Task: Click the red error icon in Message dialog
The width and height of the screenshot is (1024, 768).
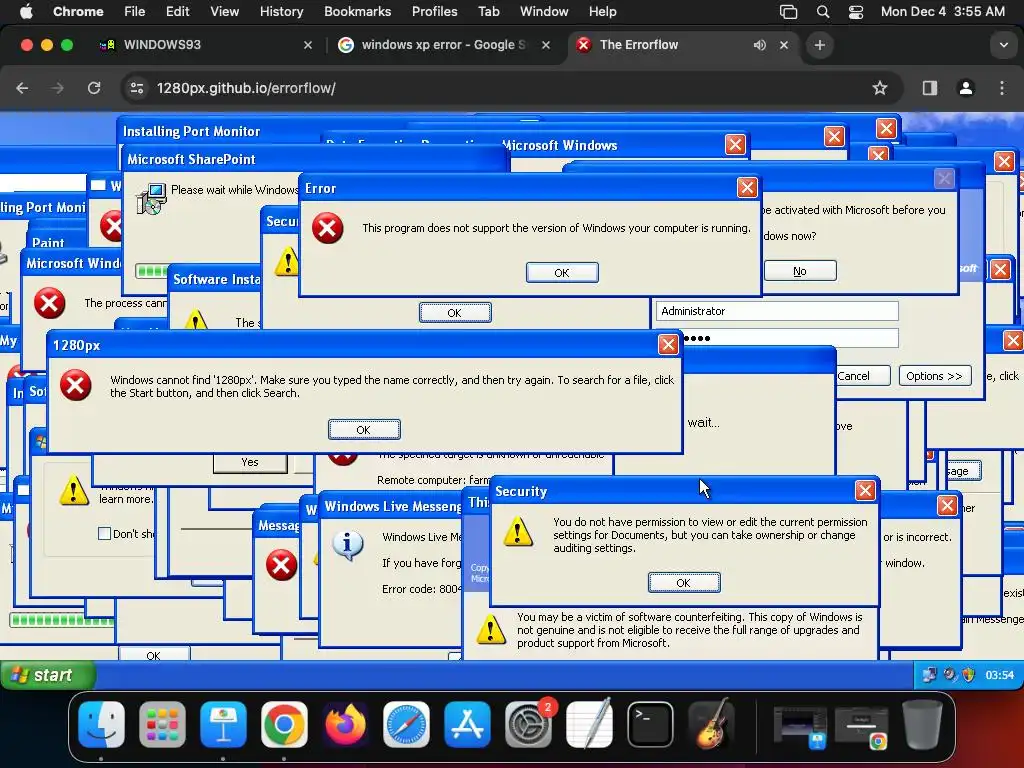Action: click(281, 566)
